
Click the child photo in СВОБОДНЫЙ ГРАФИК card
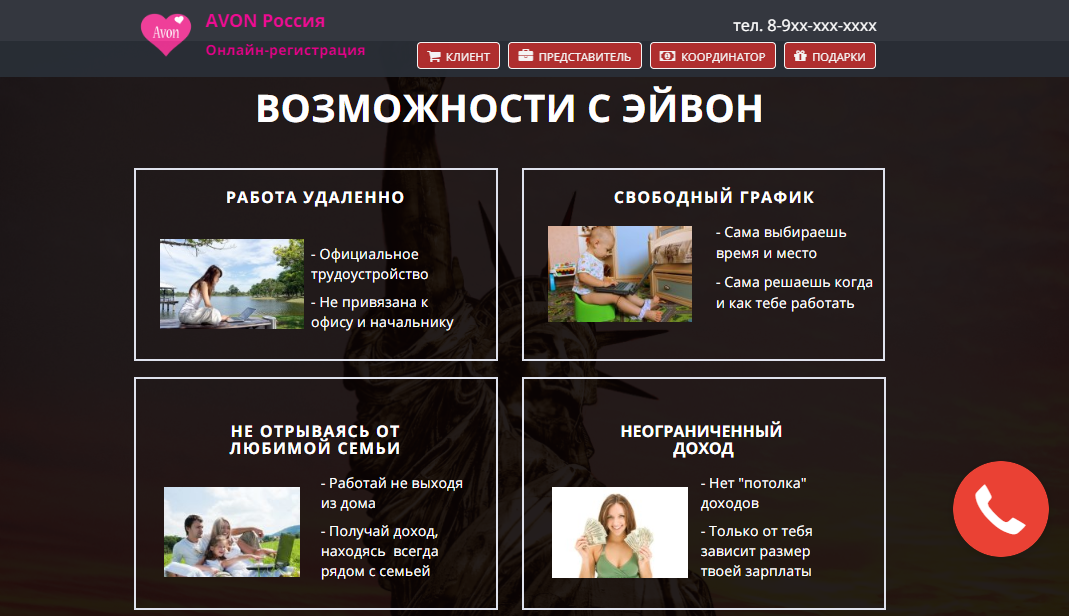[x=619, y=273]
